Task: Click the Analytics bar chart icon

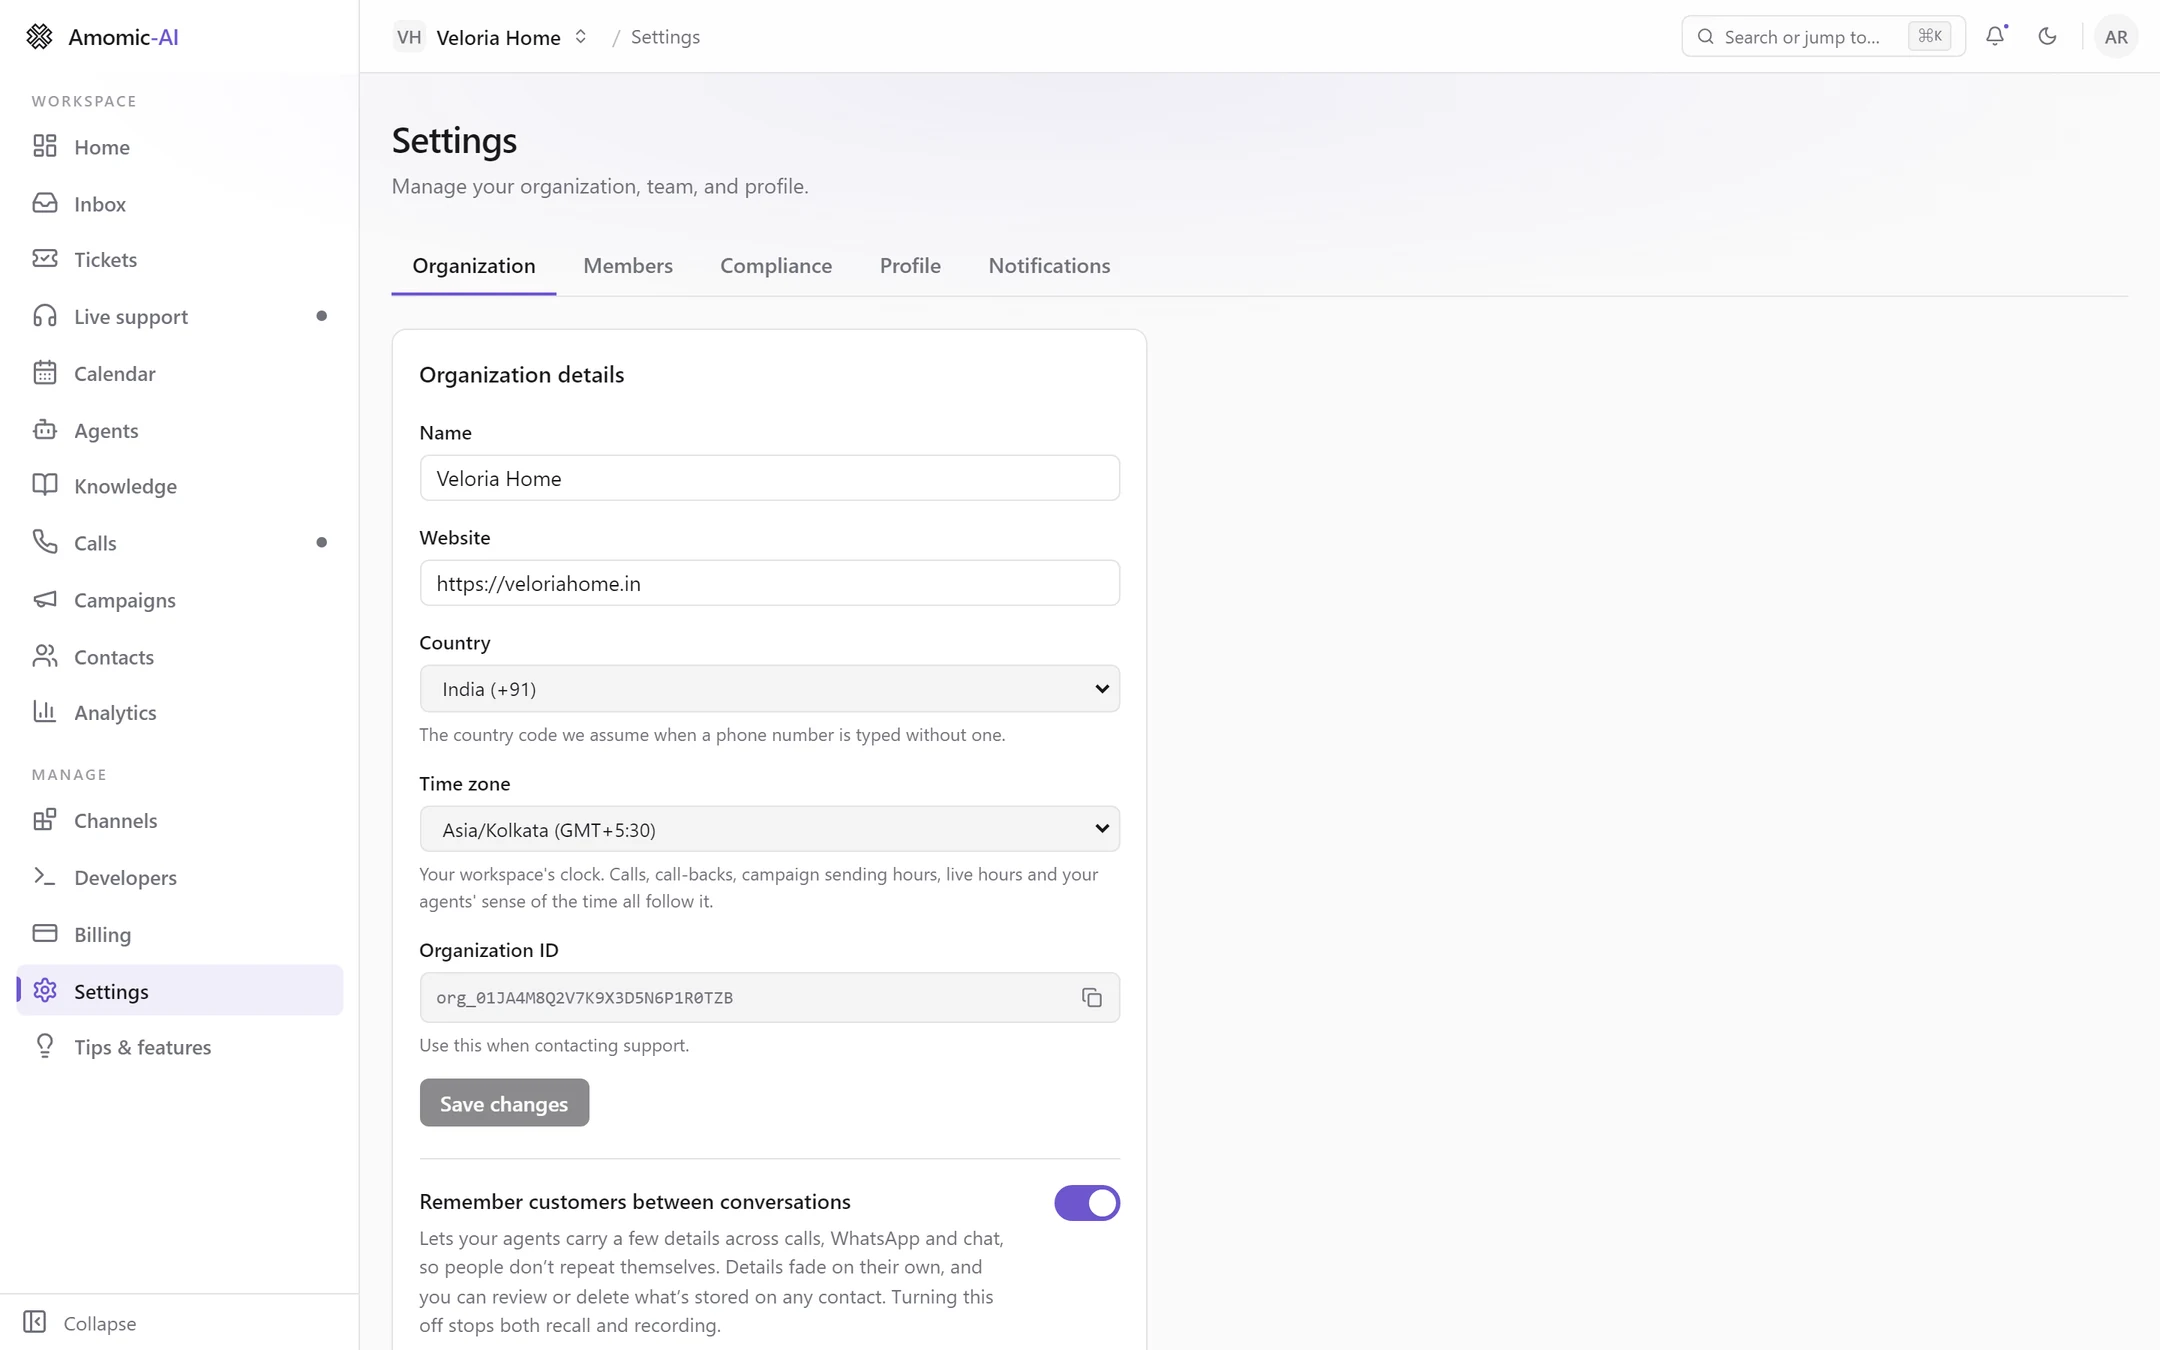Action: pyautogui.click(x=45, y=712)
